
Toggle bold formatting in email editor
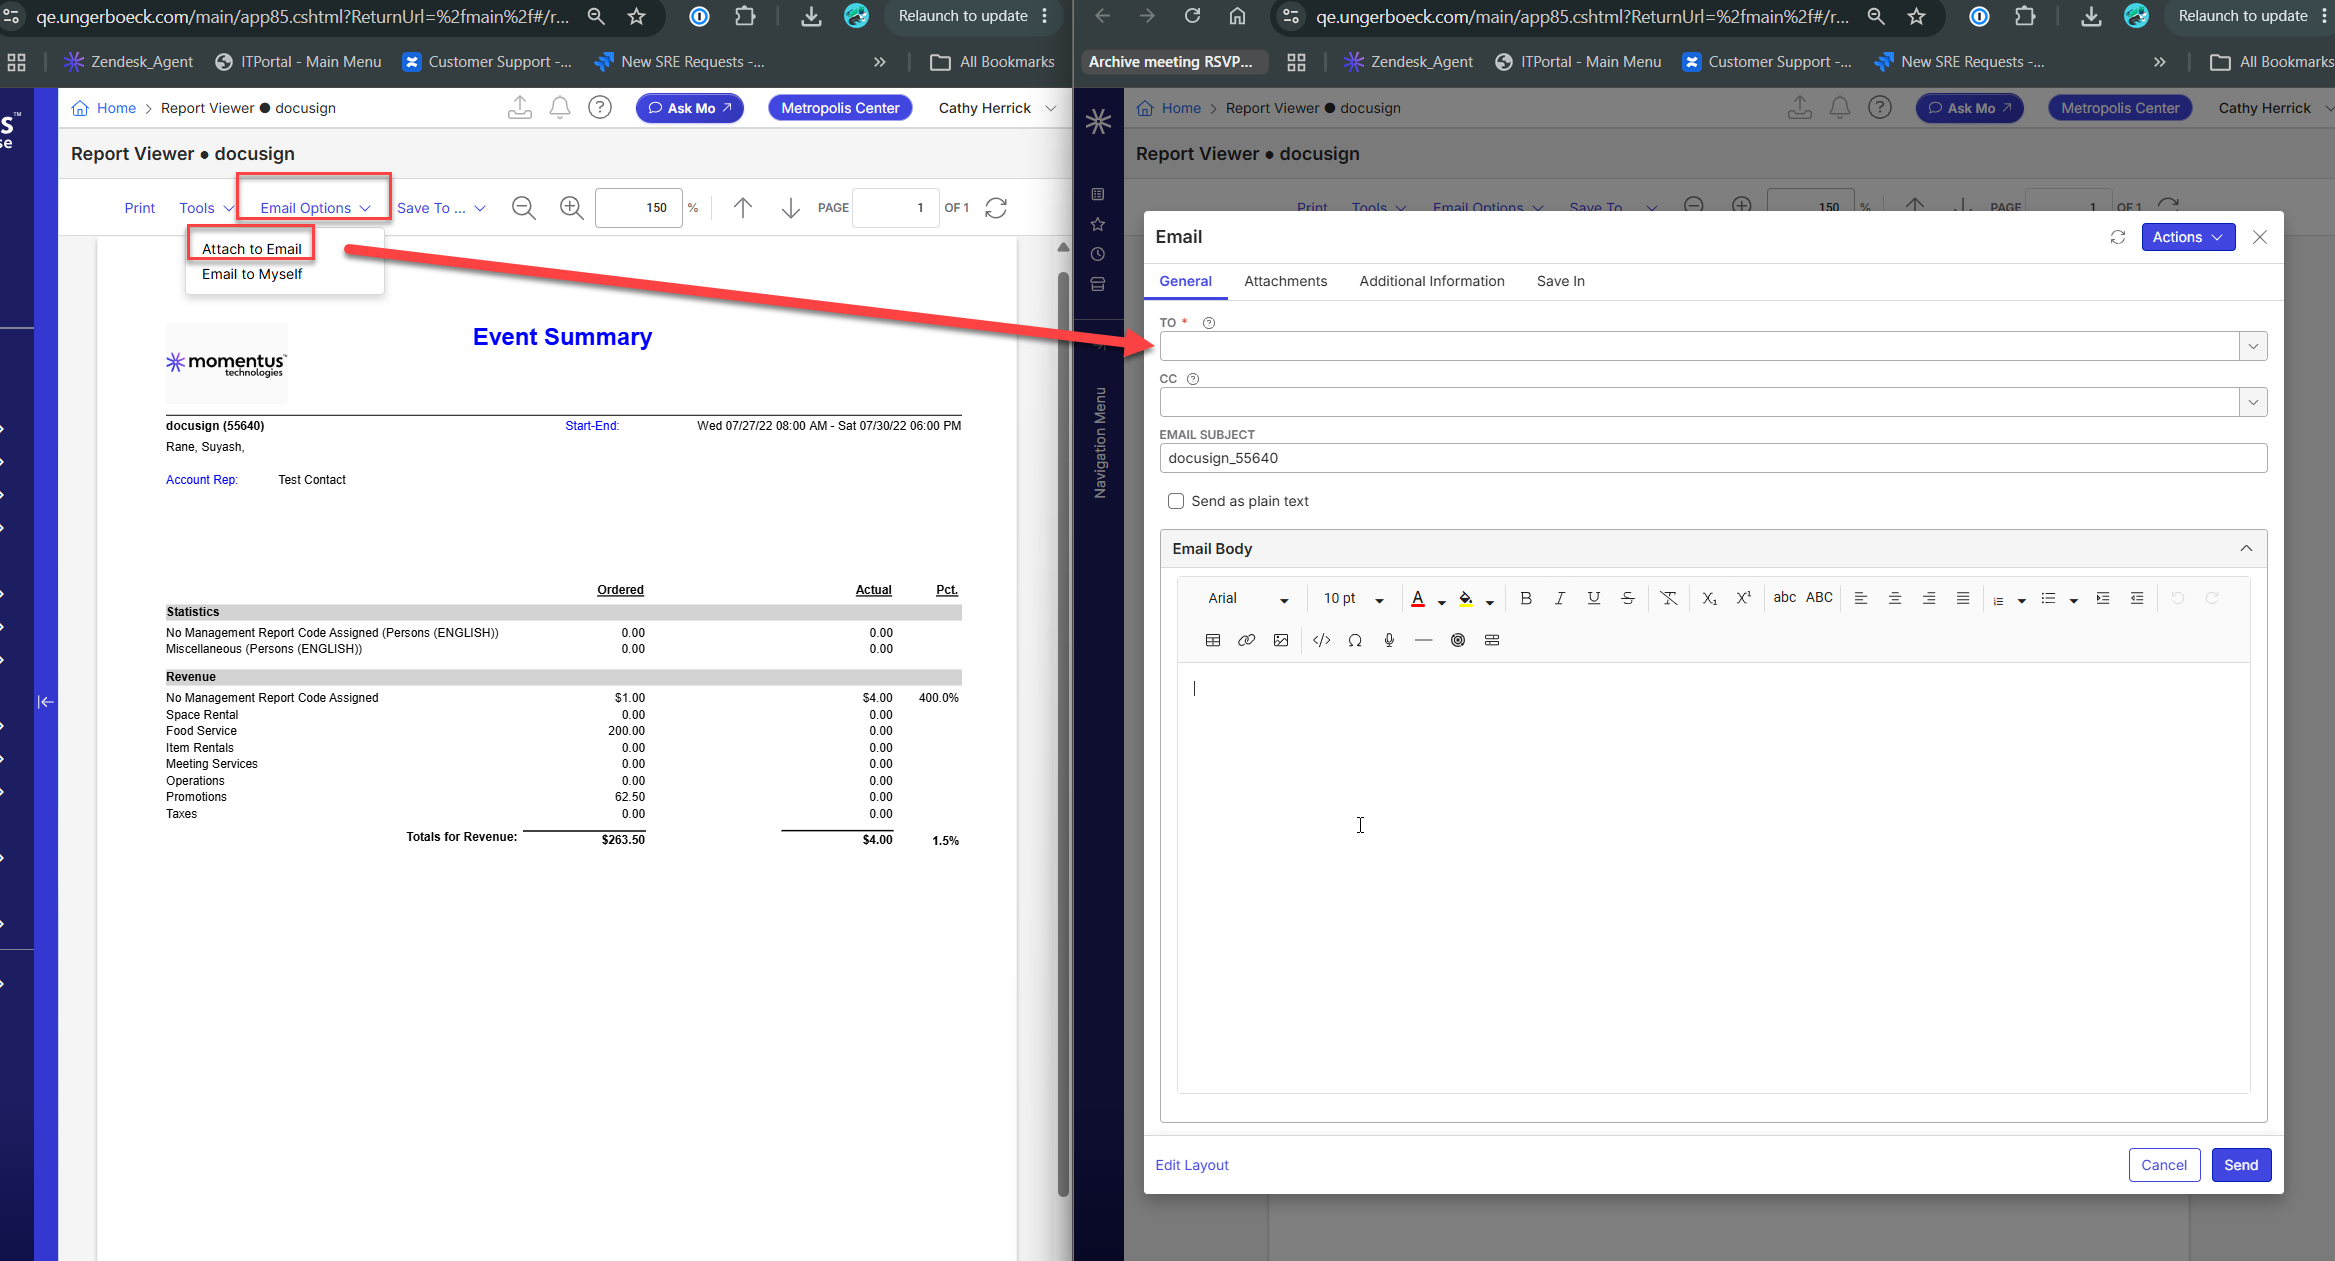pos(1526,598)
